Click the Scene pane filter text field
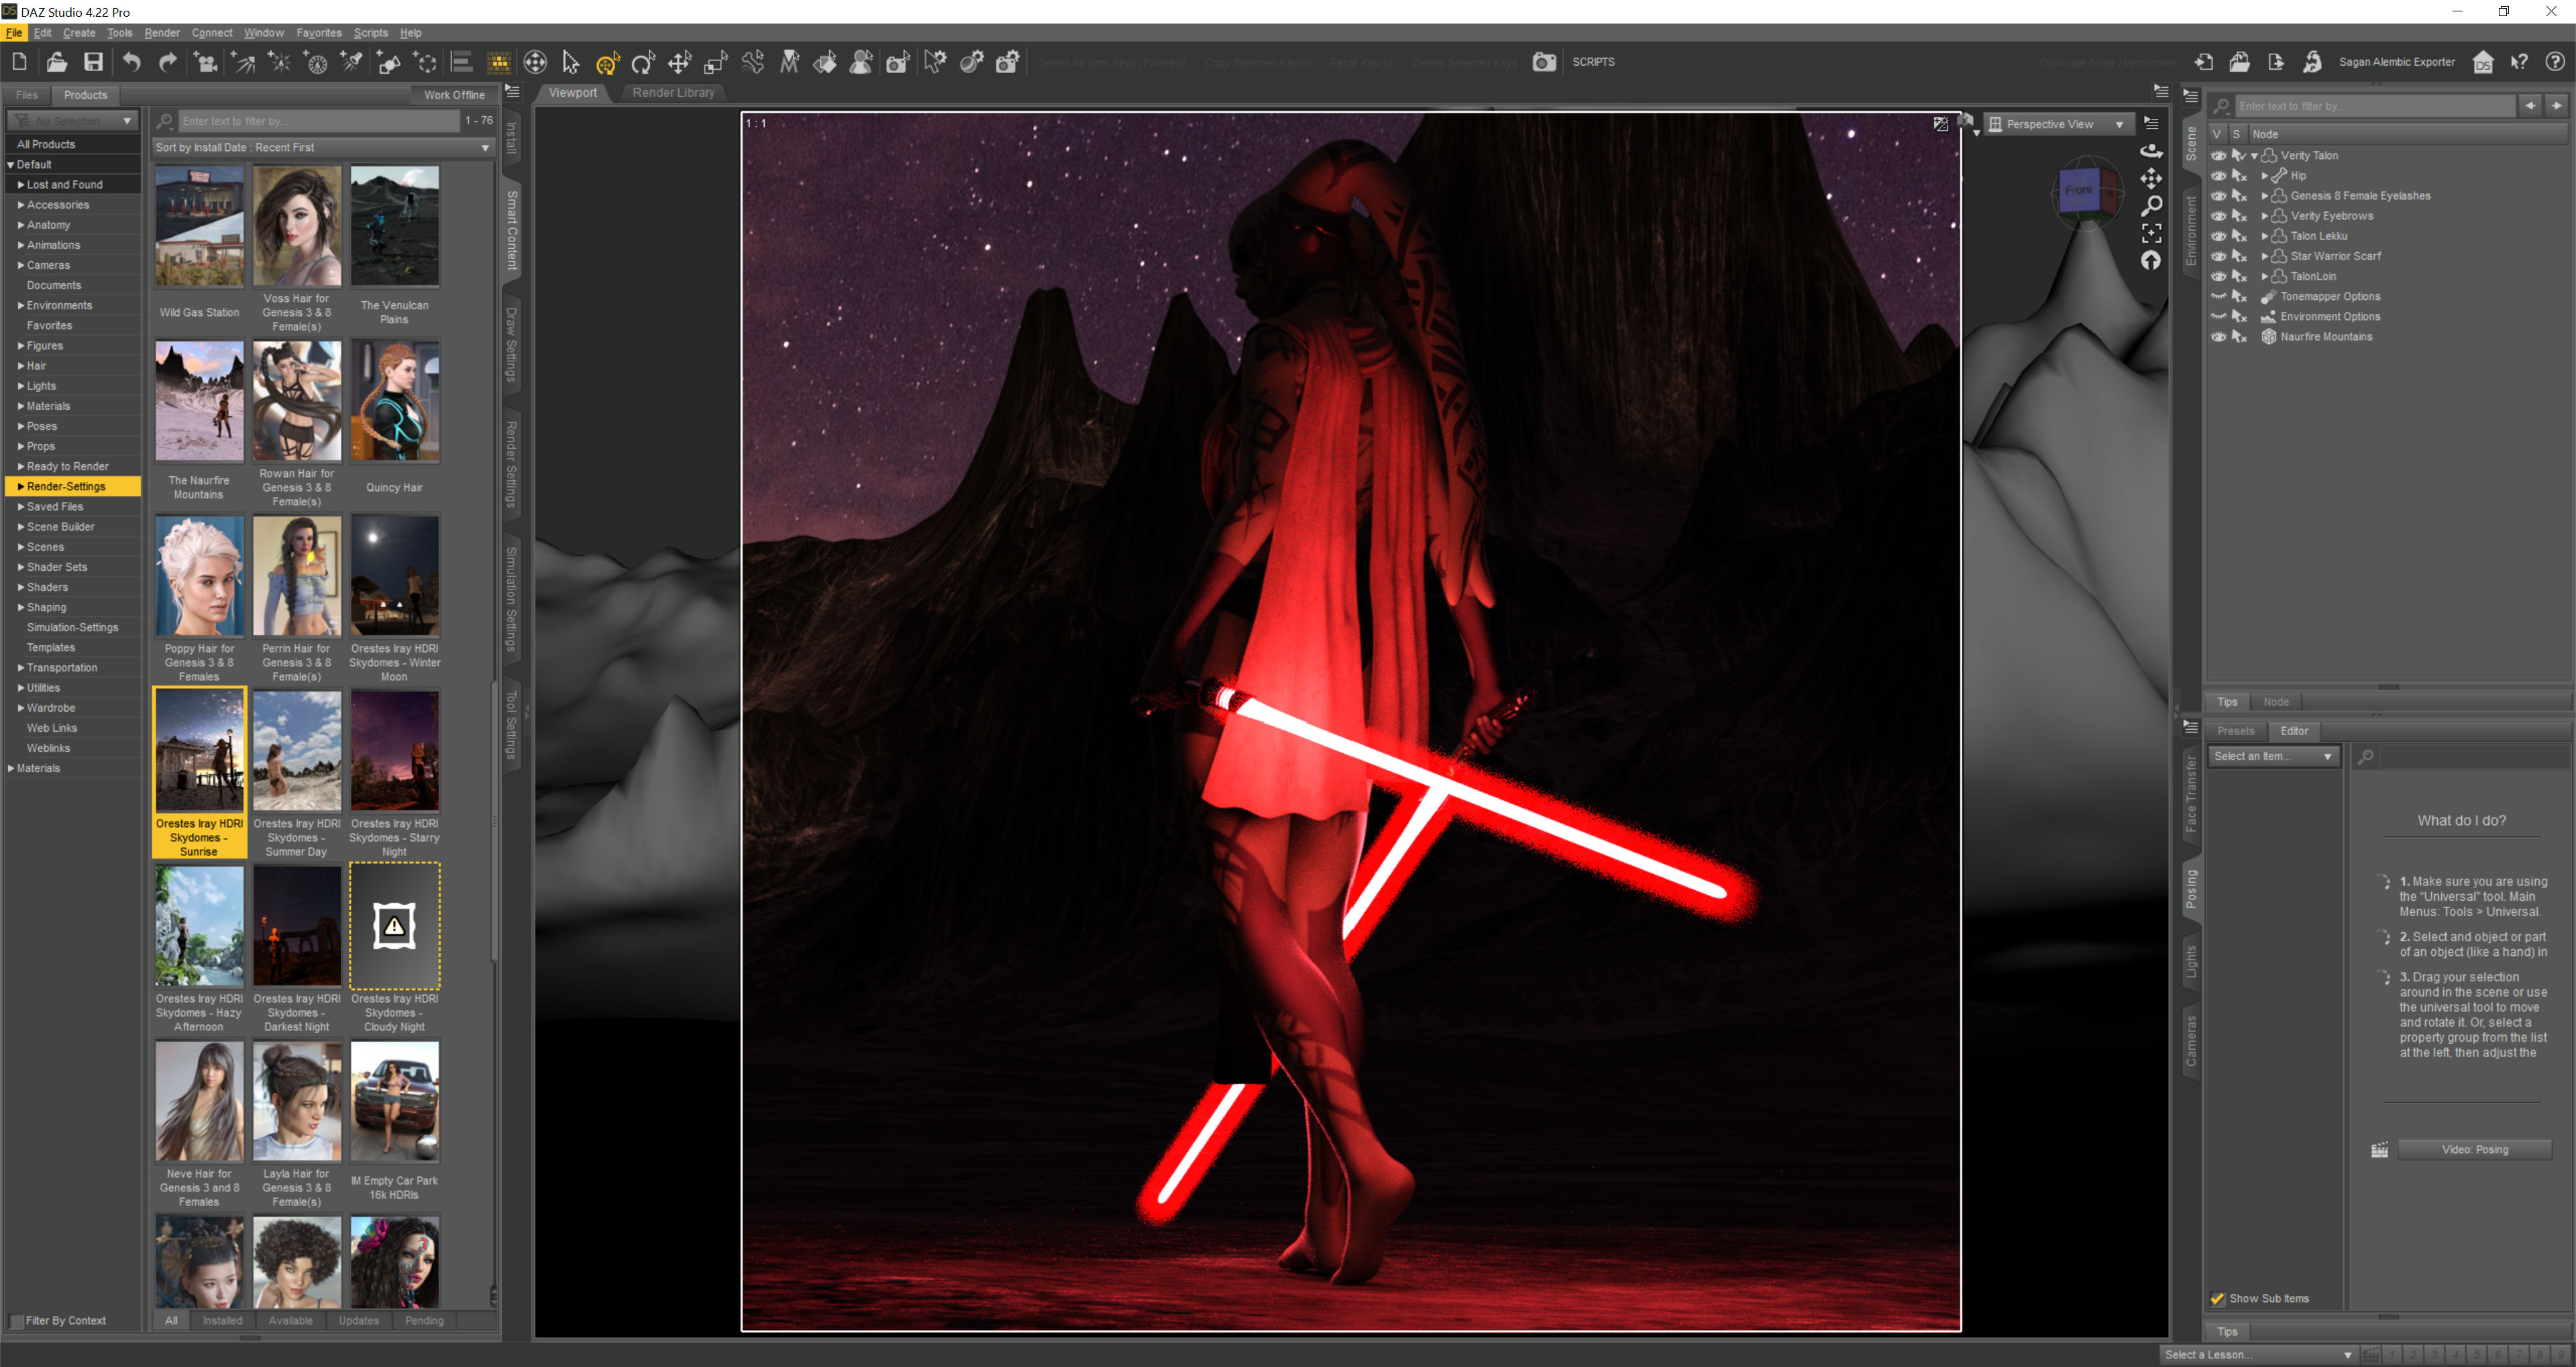Screen dimensions: 2576x1367 (x=2374, y=106)
